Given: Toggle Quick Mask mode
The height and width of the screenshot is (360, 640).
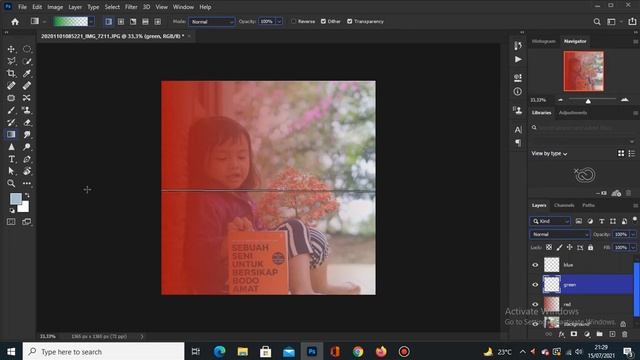Looking at the screenshot, I should 11,222.
